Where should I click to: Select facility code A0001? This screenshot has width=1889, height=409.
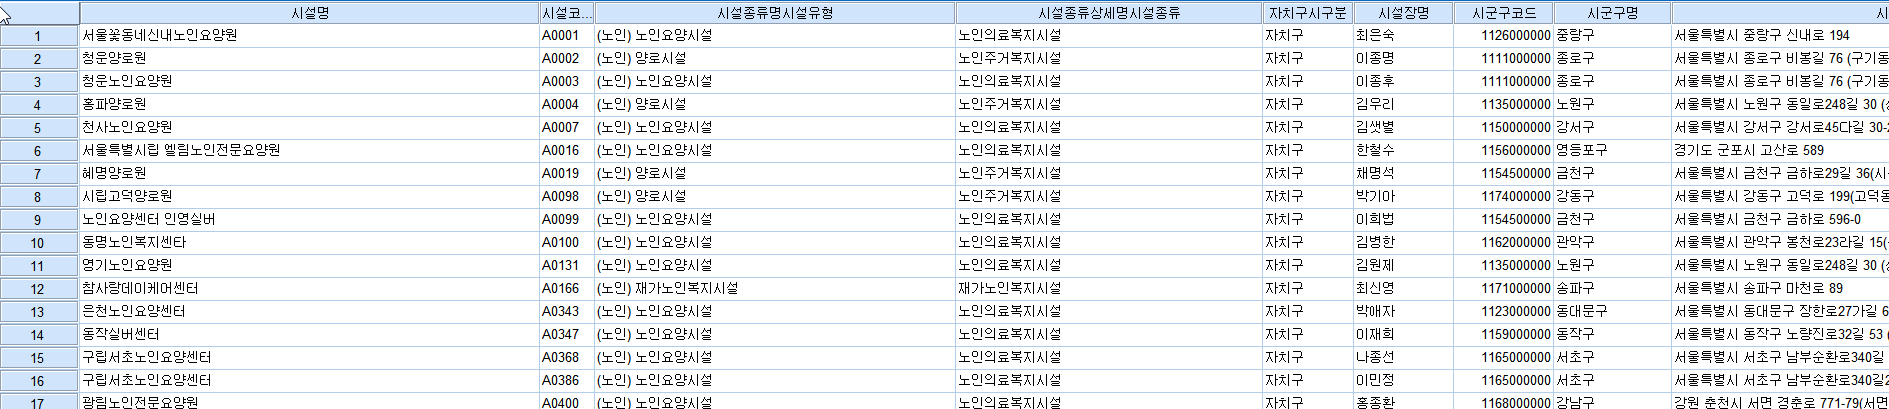click(x=566, y=35)
